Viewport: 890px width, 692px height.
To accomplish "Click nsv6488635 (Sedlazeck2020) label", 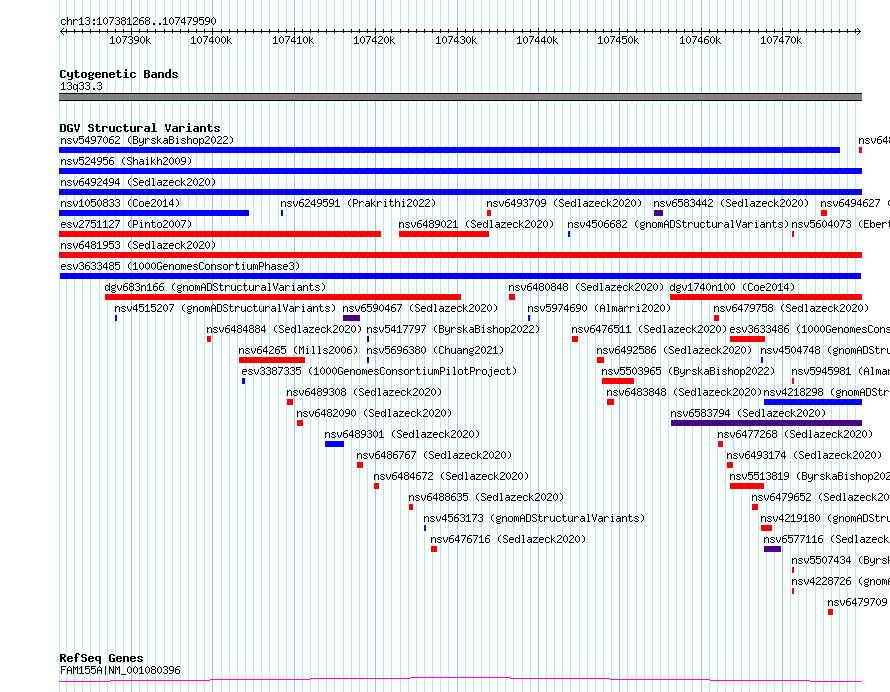I will pyautogui.click(x=486, y=497).
